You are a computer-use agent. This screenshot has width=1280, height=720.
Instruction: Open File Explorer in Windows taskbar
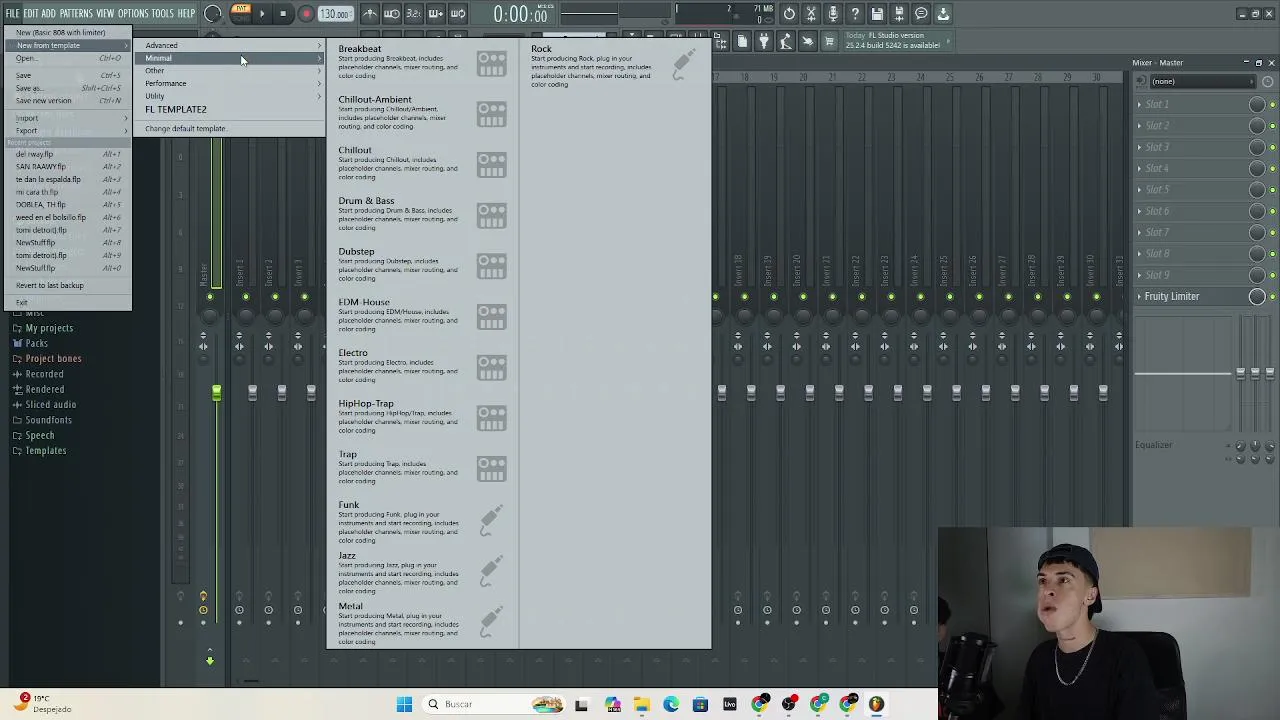click(x=641, y=704)
